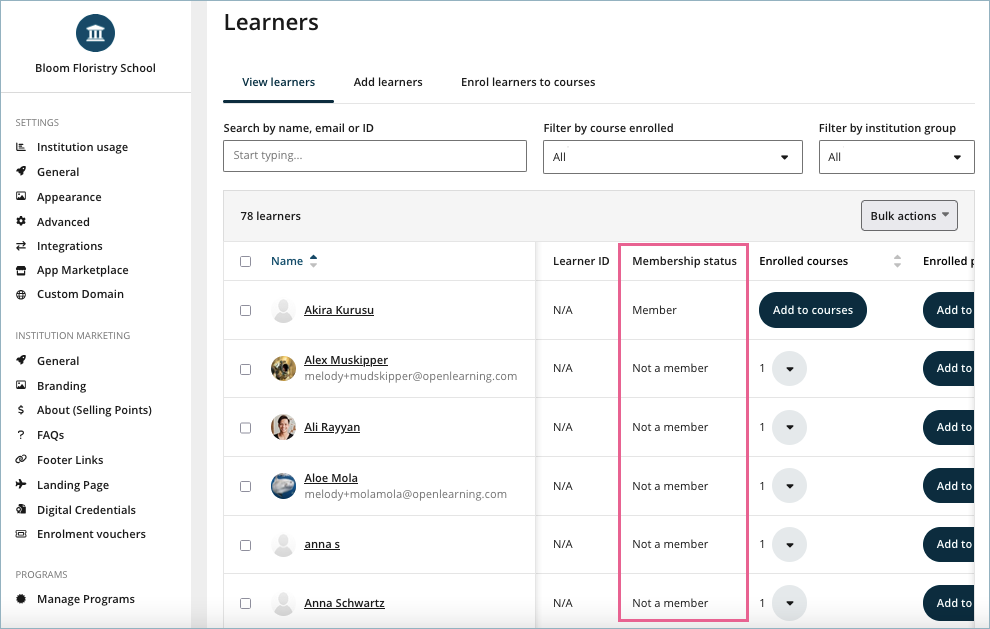Switch to the Add learners tab

(388, 82)
